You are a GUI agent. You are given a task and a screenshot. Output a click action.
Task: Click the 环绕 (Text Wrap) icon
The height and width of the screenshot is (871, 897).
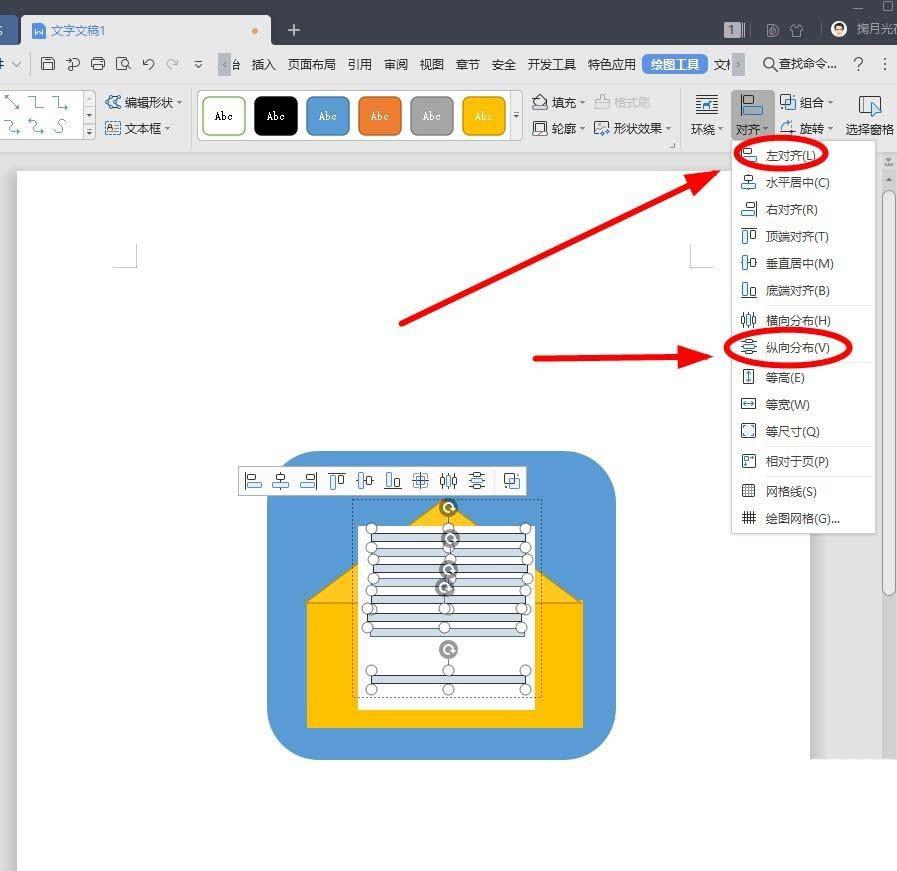tap(705, 103)
